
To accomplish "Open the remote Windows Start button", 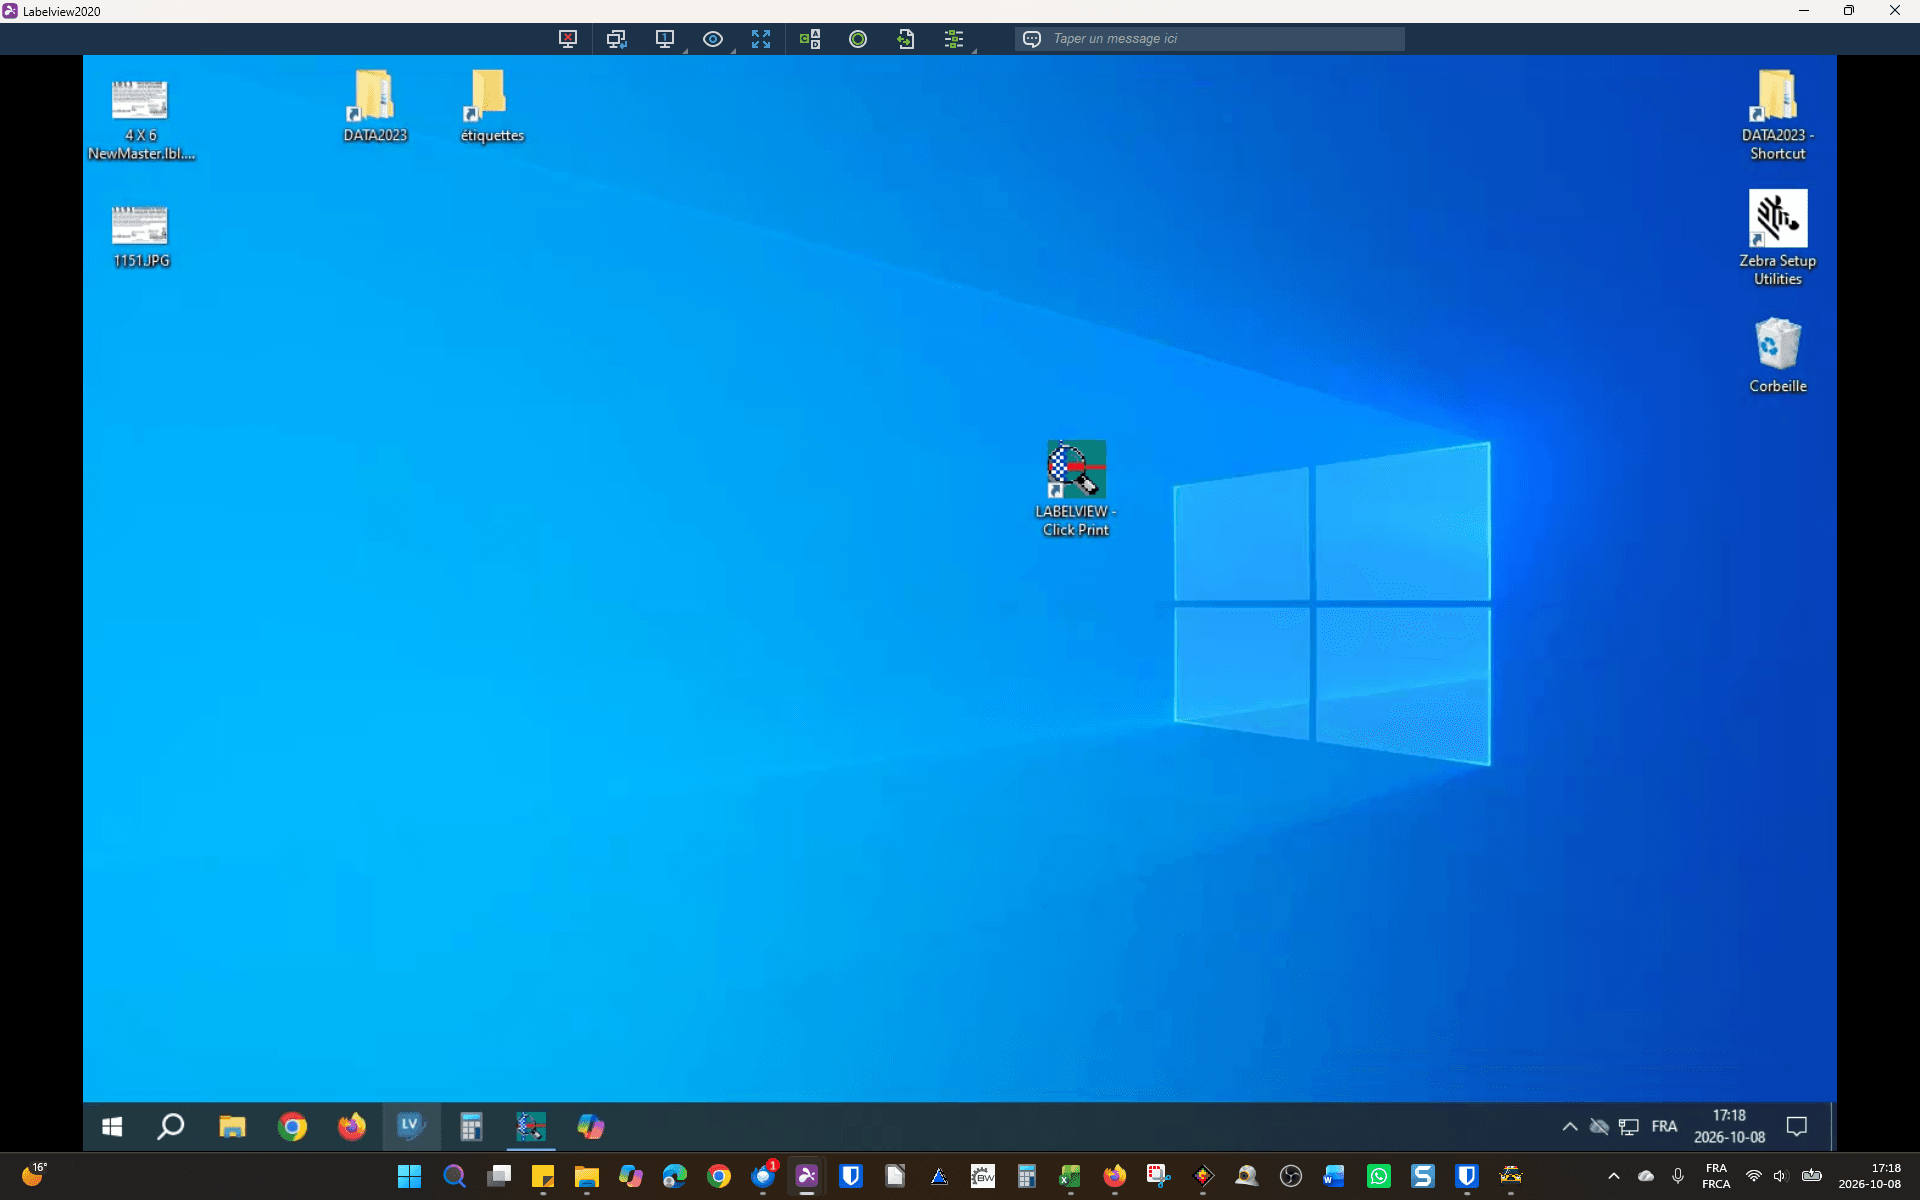I will 112,1127.
